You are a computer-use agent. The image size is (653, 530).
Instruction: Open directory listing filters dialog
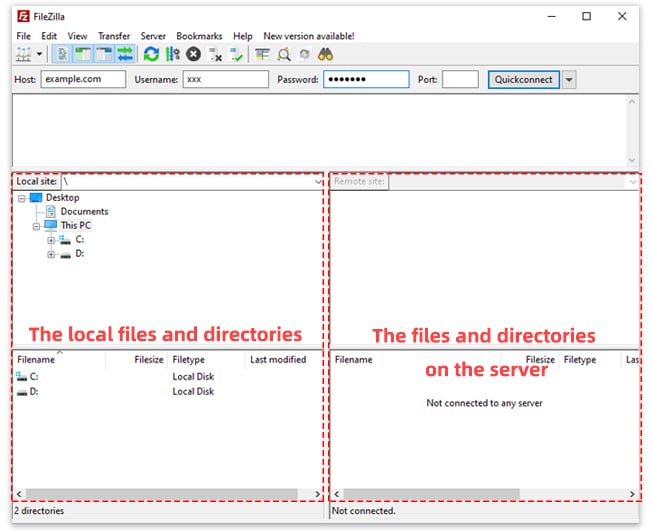coord(262,54)
